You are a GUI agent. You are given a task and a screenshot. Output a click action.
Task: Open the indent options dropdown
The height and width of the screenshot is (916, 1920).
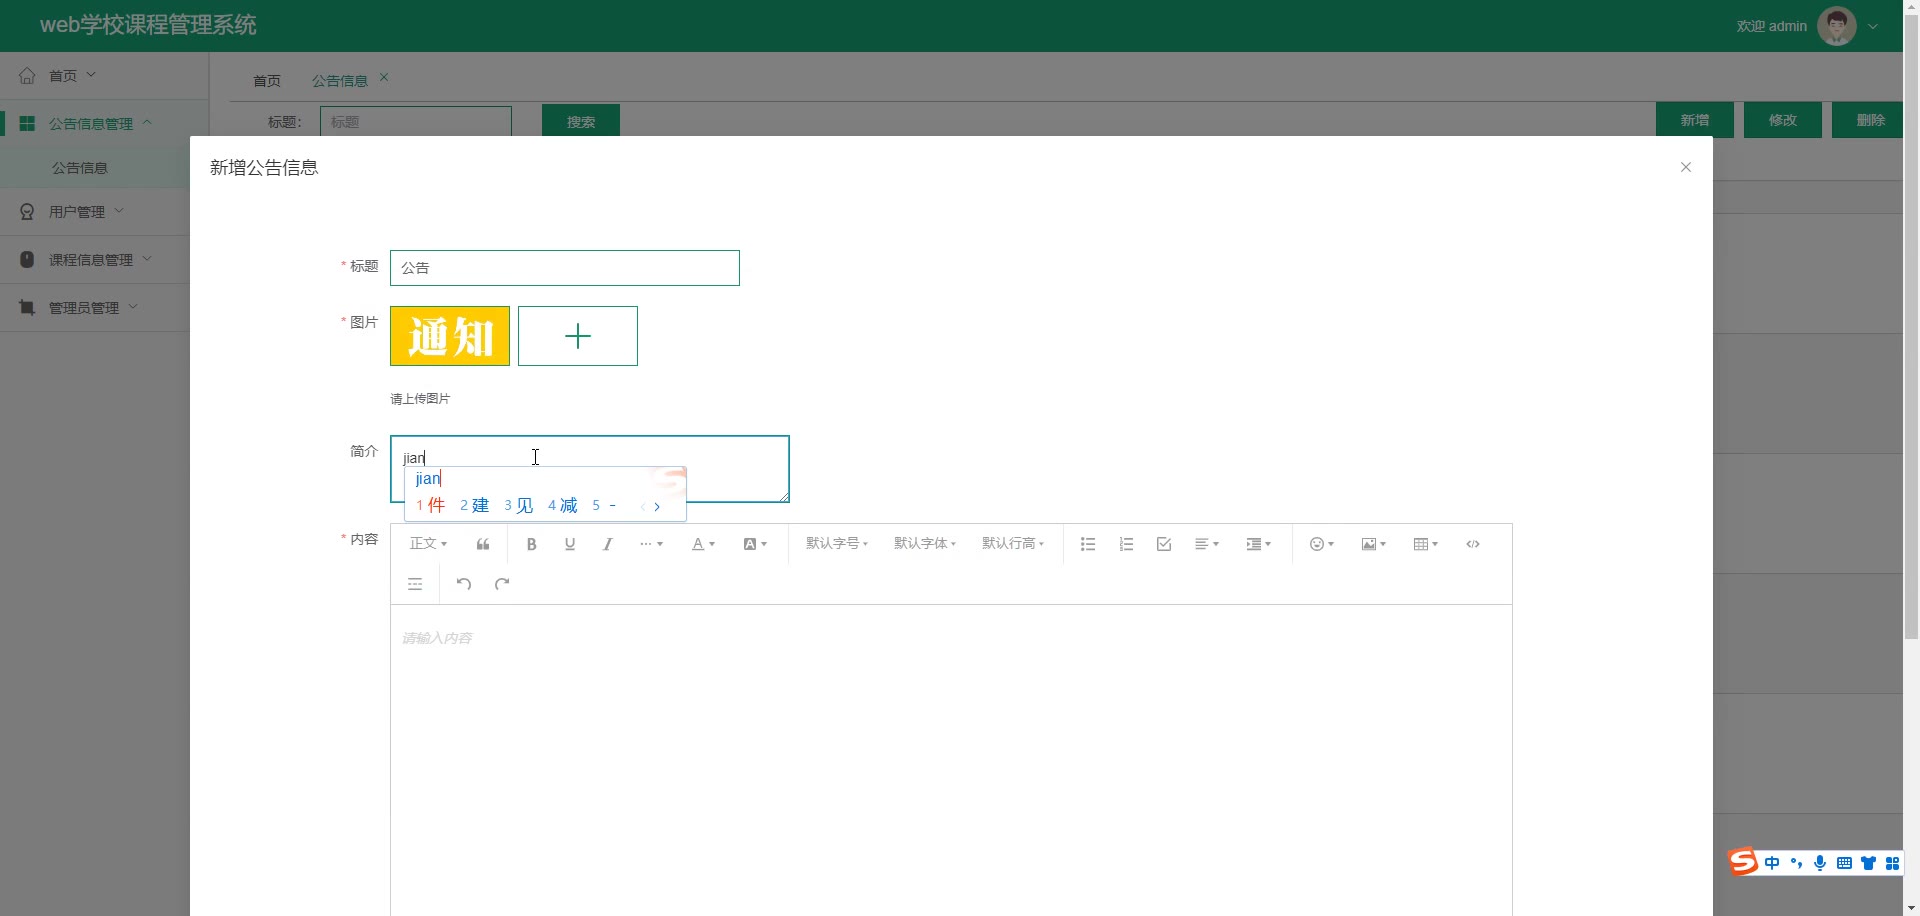[x=1259, y=544]
